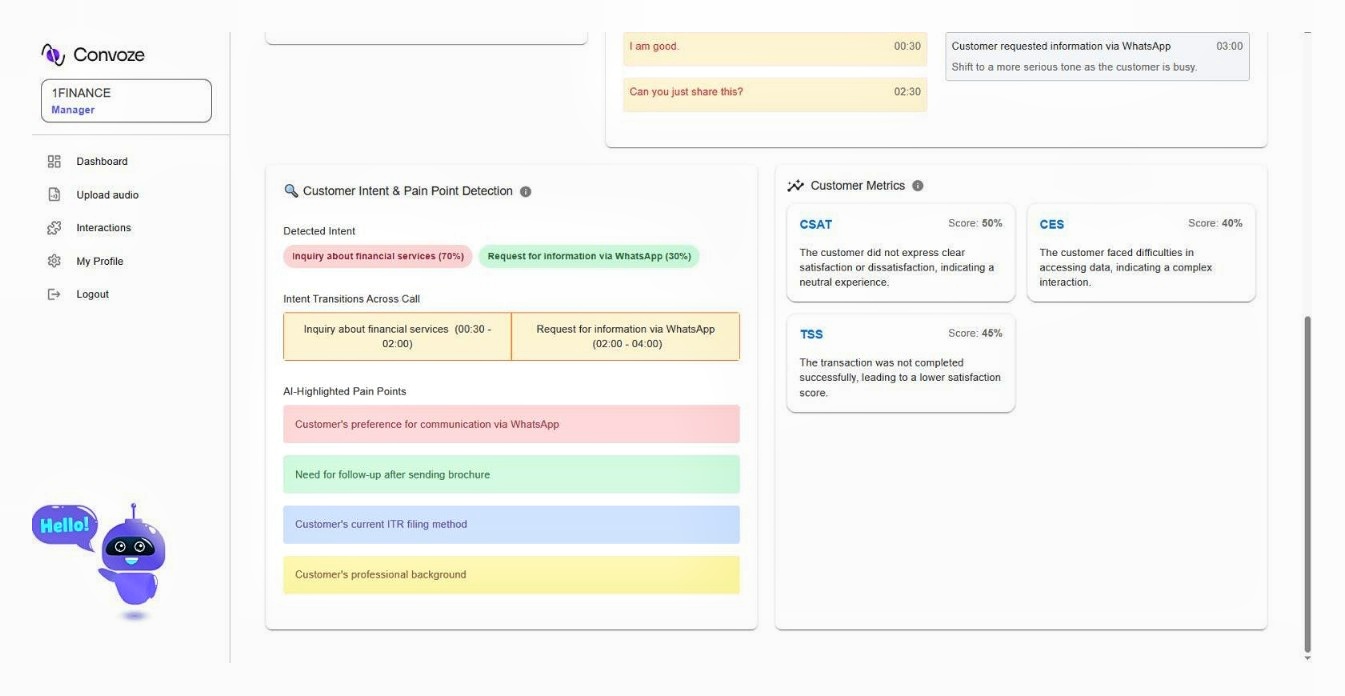Image resolution: width=1345 pixels, height=696 pixels.
Task: Click the My Profile gear icon
Action: tap(55, 261)
